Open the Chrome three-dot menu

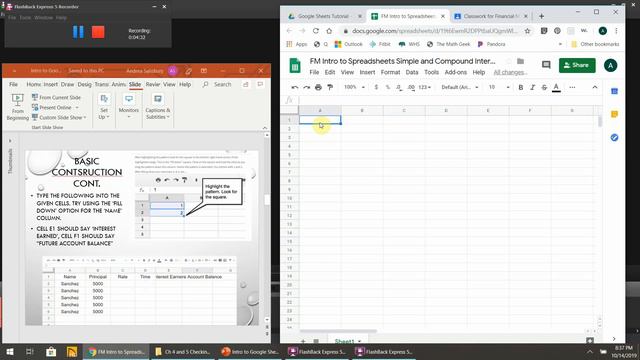pyautogui.click(x=616, y=31)
